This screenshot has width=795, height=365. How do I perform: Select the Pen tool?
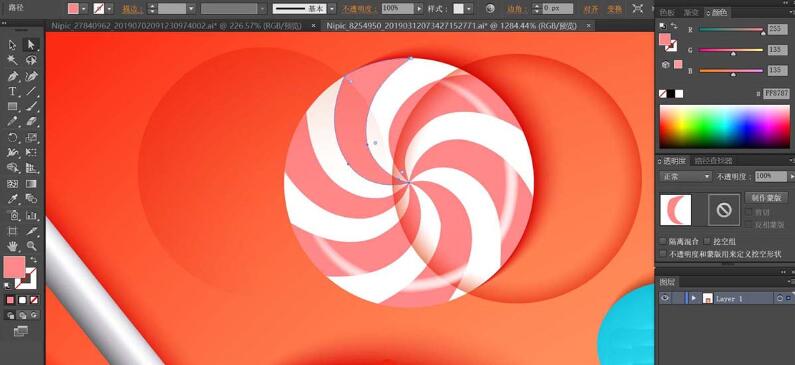(x=12, y=76)
